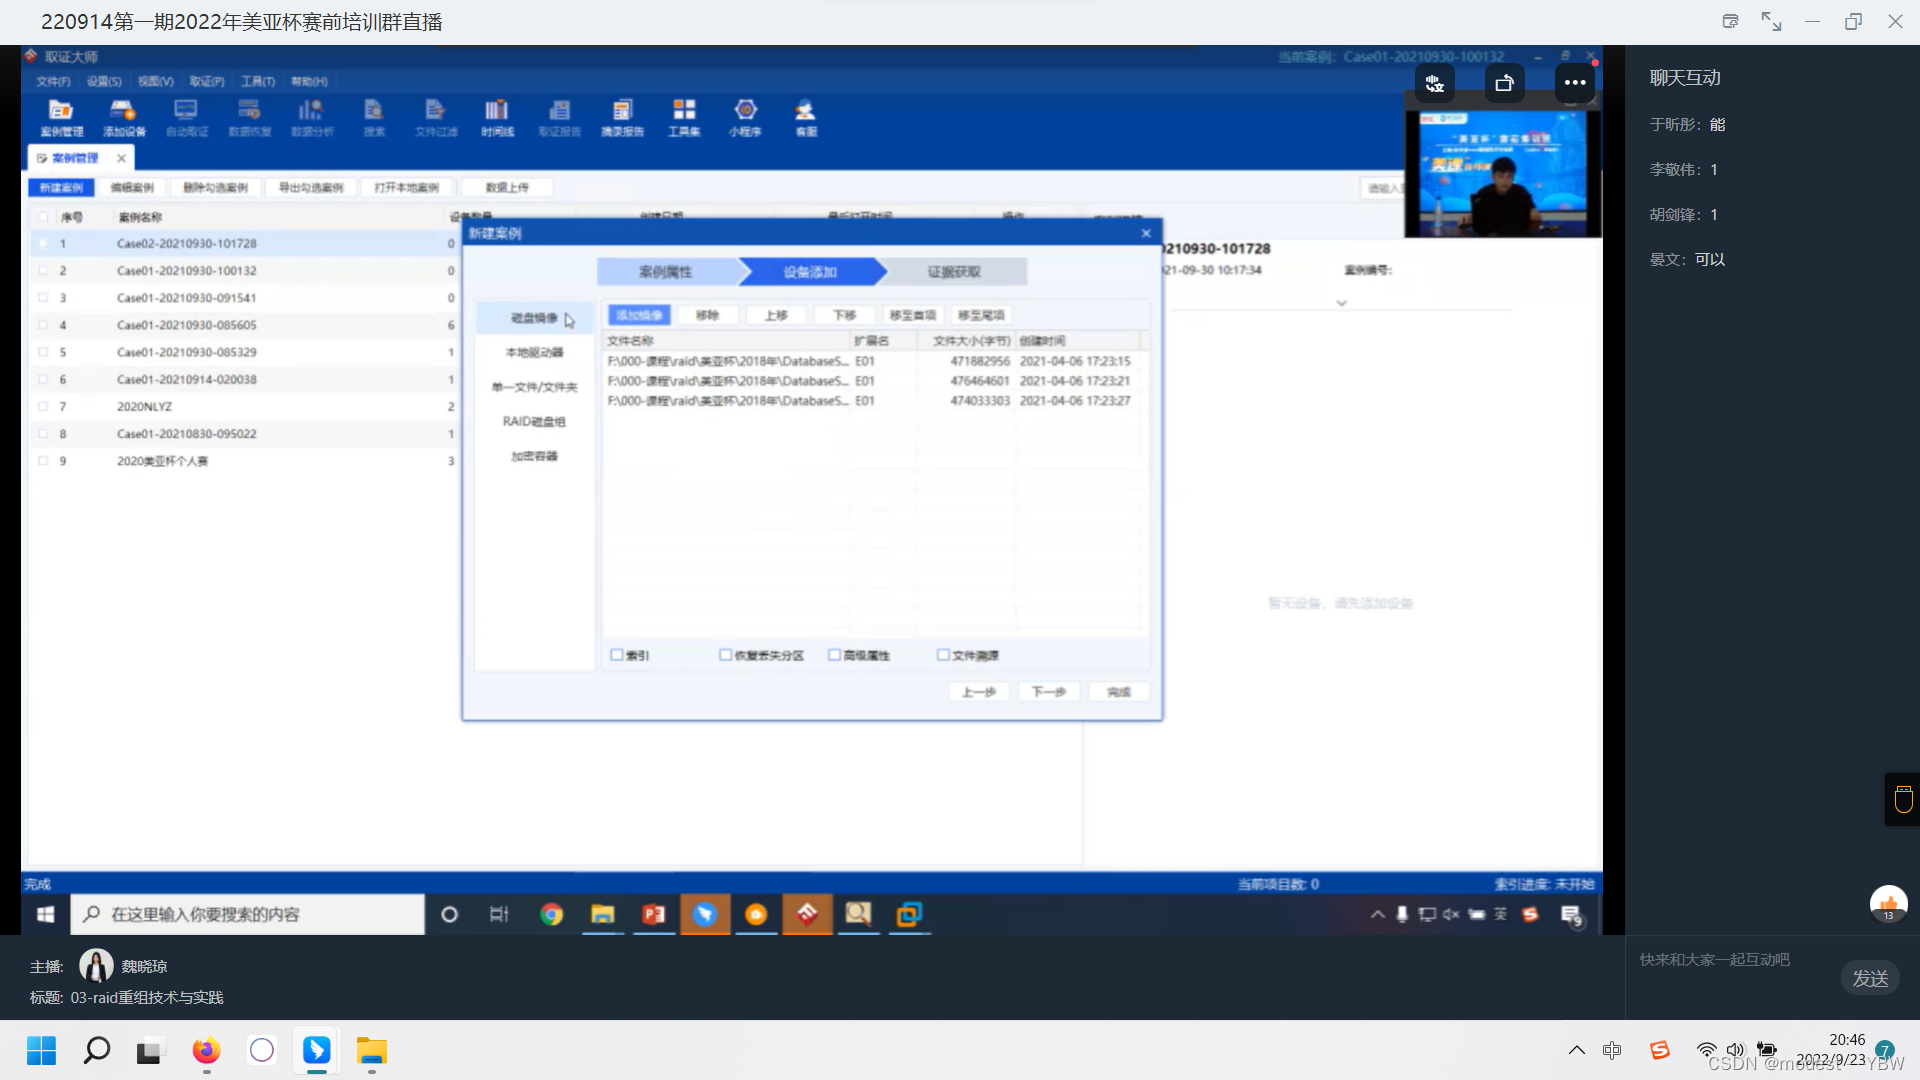
Task: Select RAID磁盘组 in the device list
Action: (534, 422)
